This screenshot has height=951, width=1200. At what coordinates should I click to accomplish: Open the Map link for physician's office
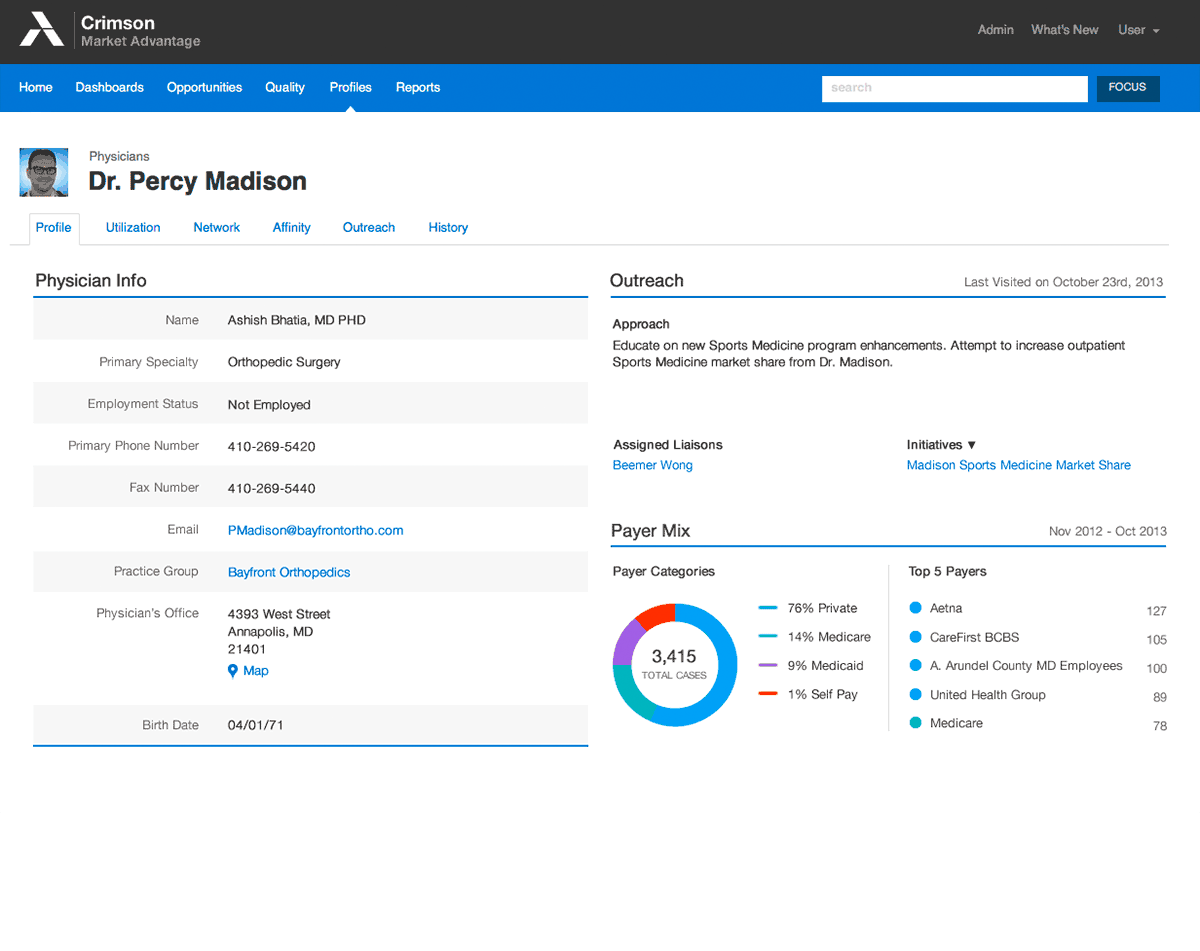coord(256,671)
